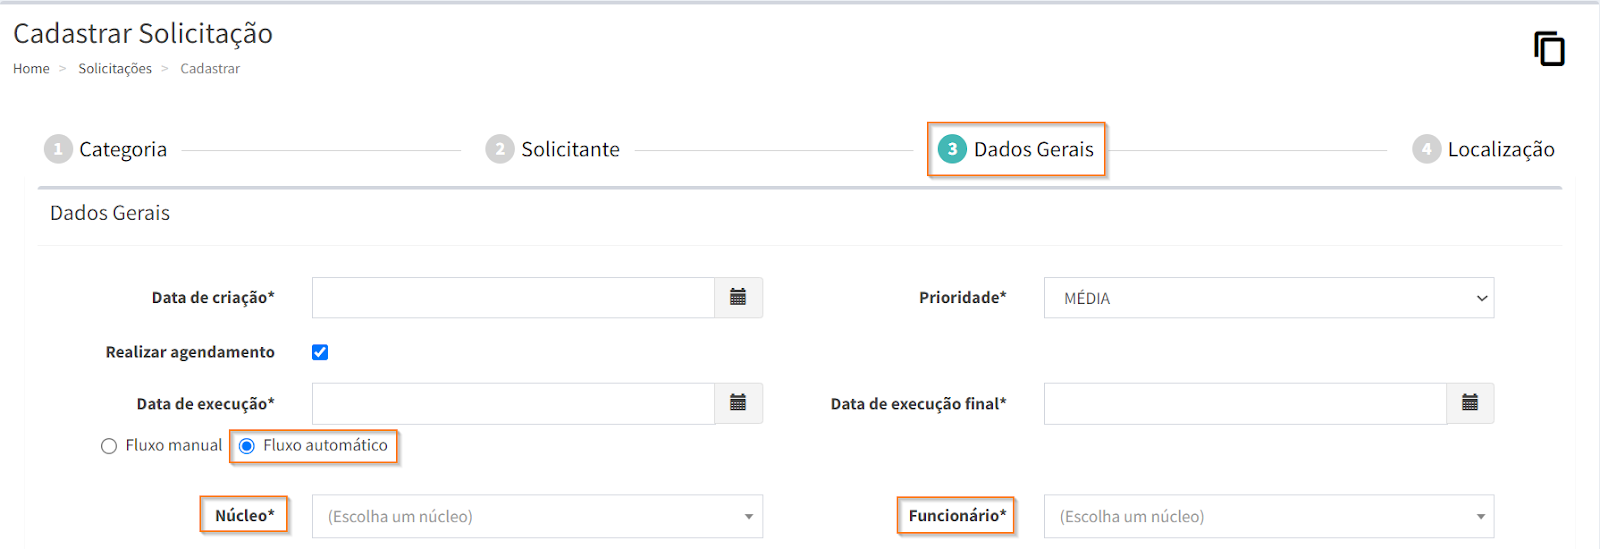Screen dimensions: 1600x549
Task: Switch to the Solicitante step tab
Action: [570, 149]
